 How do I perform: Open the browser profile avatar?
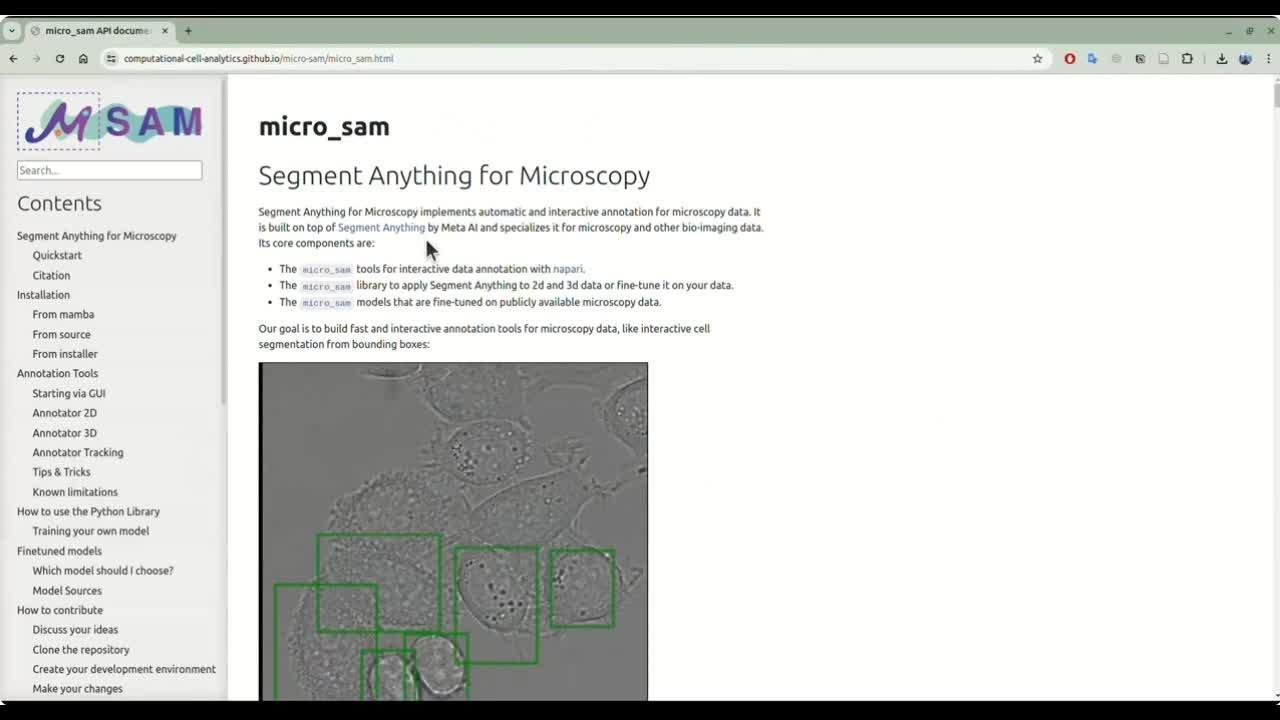1245,59
